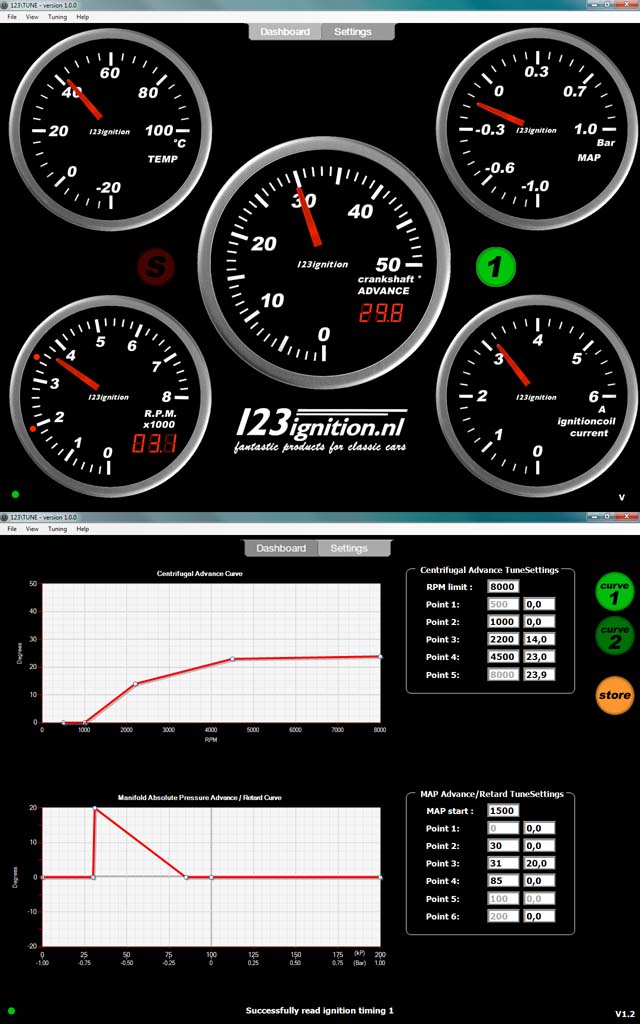Click Centrifugal Point 5 degrees field showing 23,9
The height and width of the screenshot is (1024, 640).
[x=539, y=675]
